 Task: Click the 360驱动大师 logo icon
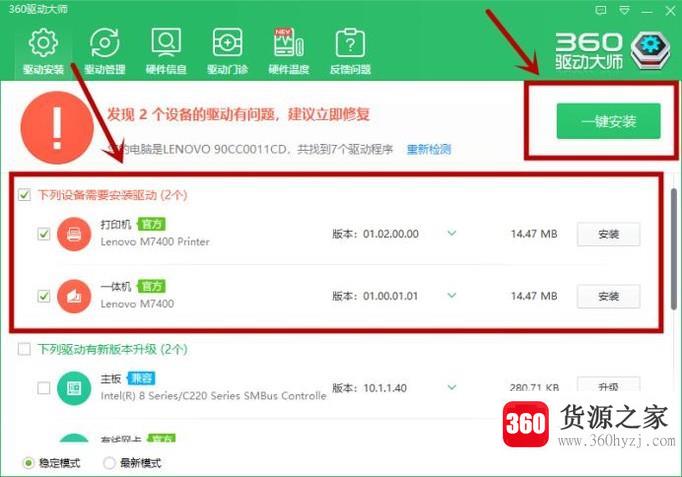[x=650, y=51]
